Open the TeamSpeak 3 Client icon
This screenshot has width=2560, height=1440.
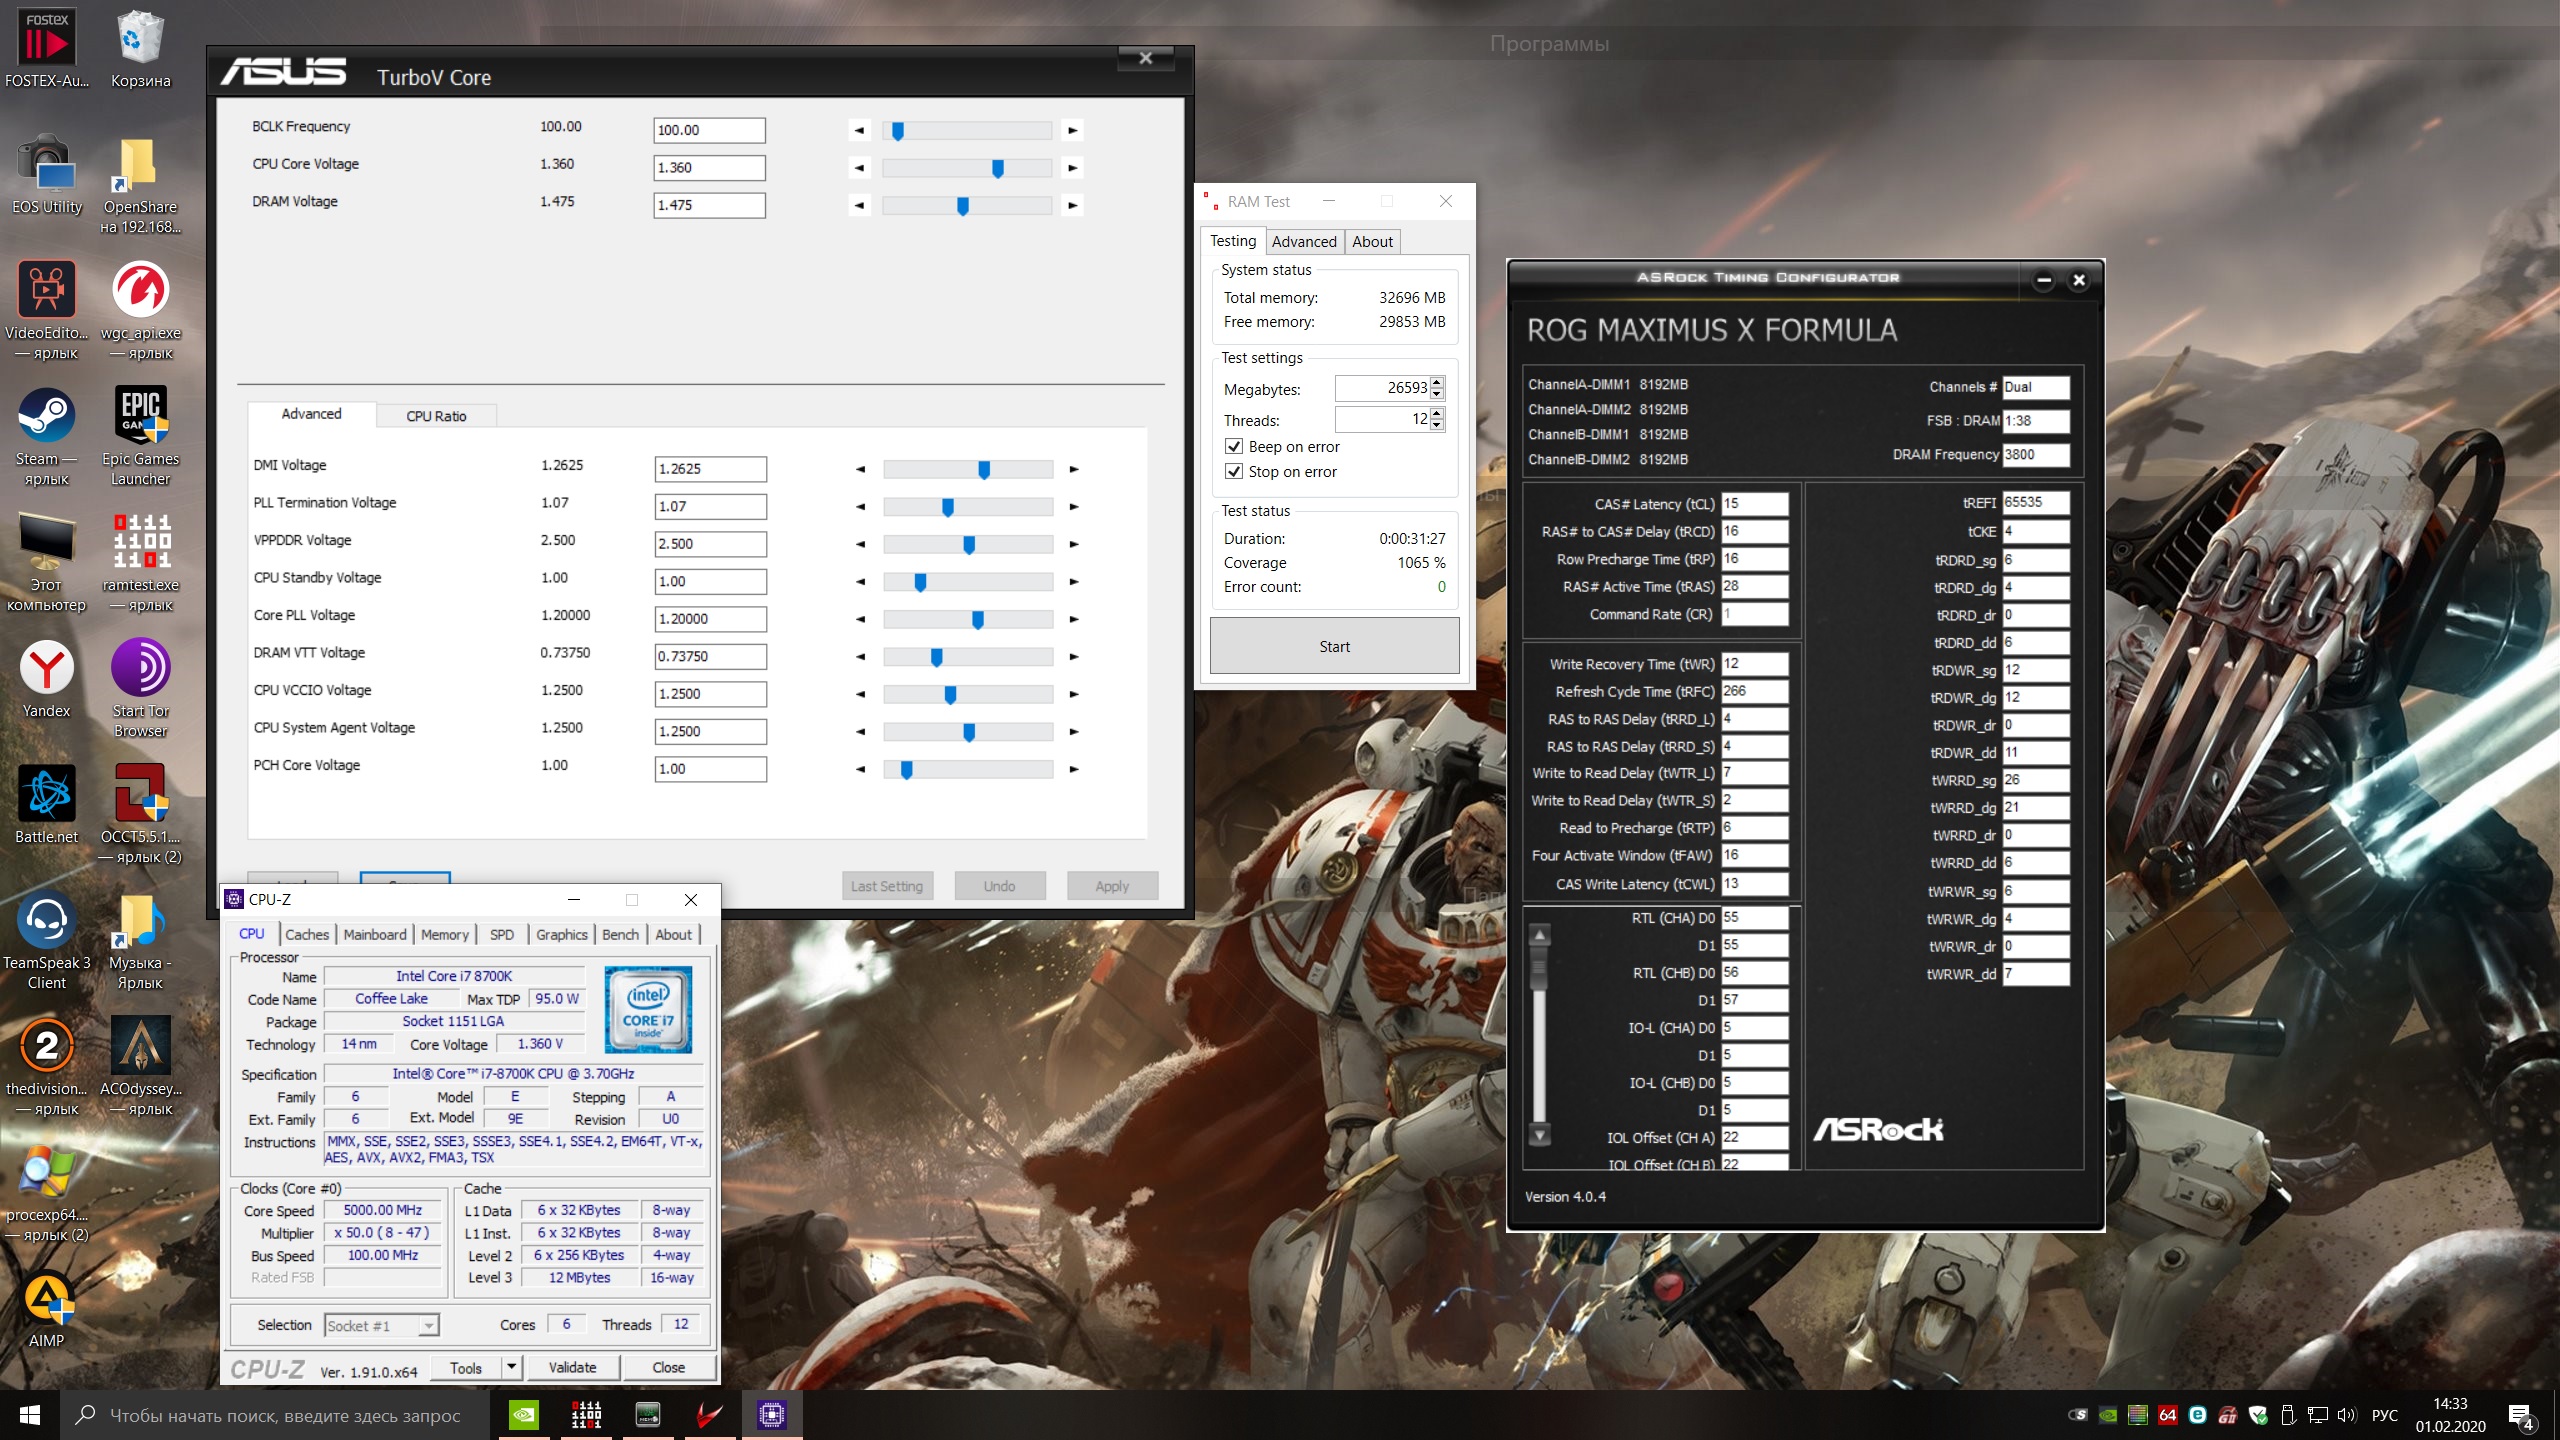[x=46, y=923]
